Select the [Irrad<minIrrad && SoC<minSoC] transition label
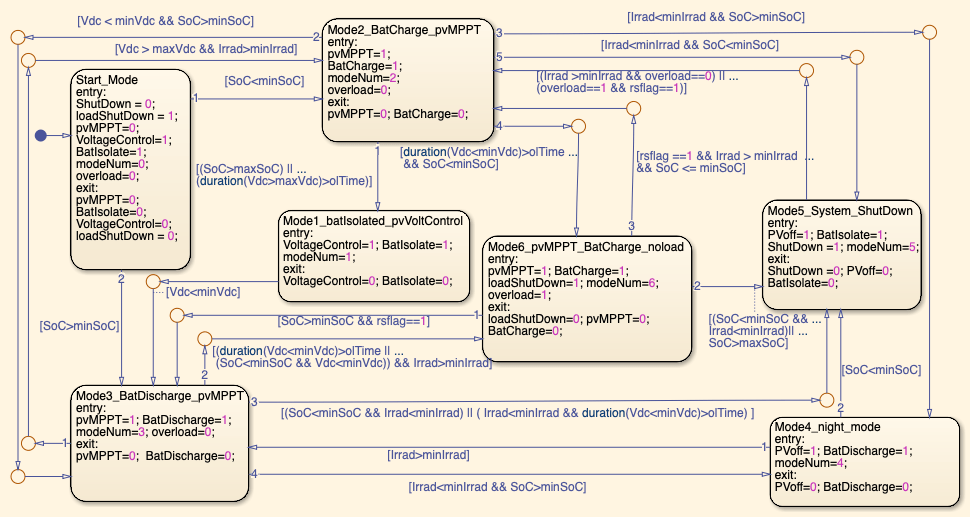Screen dimensions: 970x517 point(690,45)
